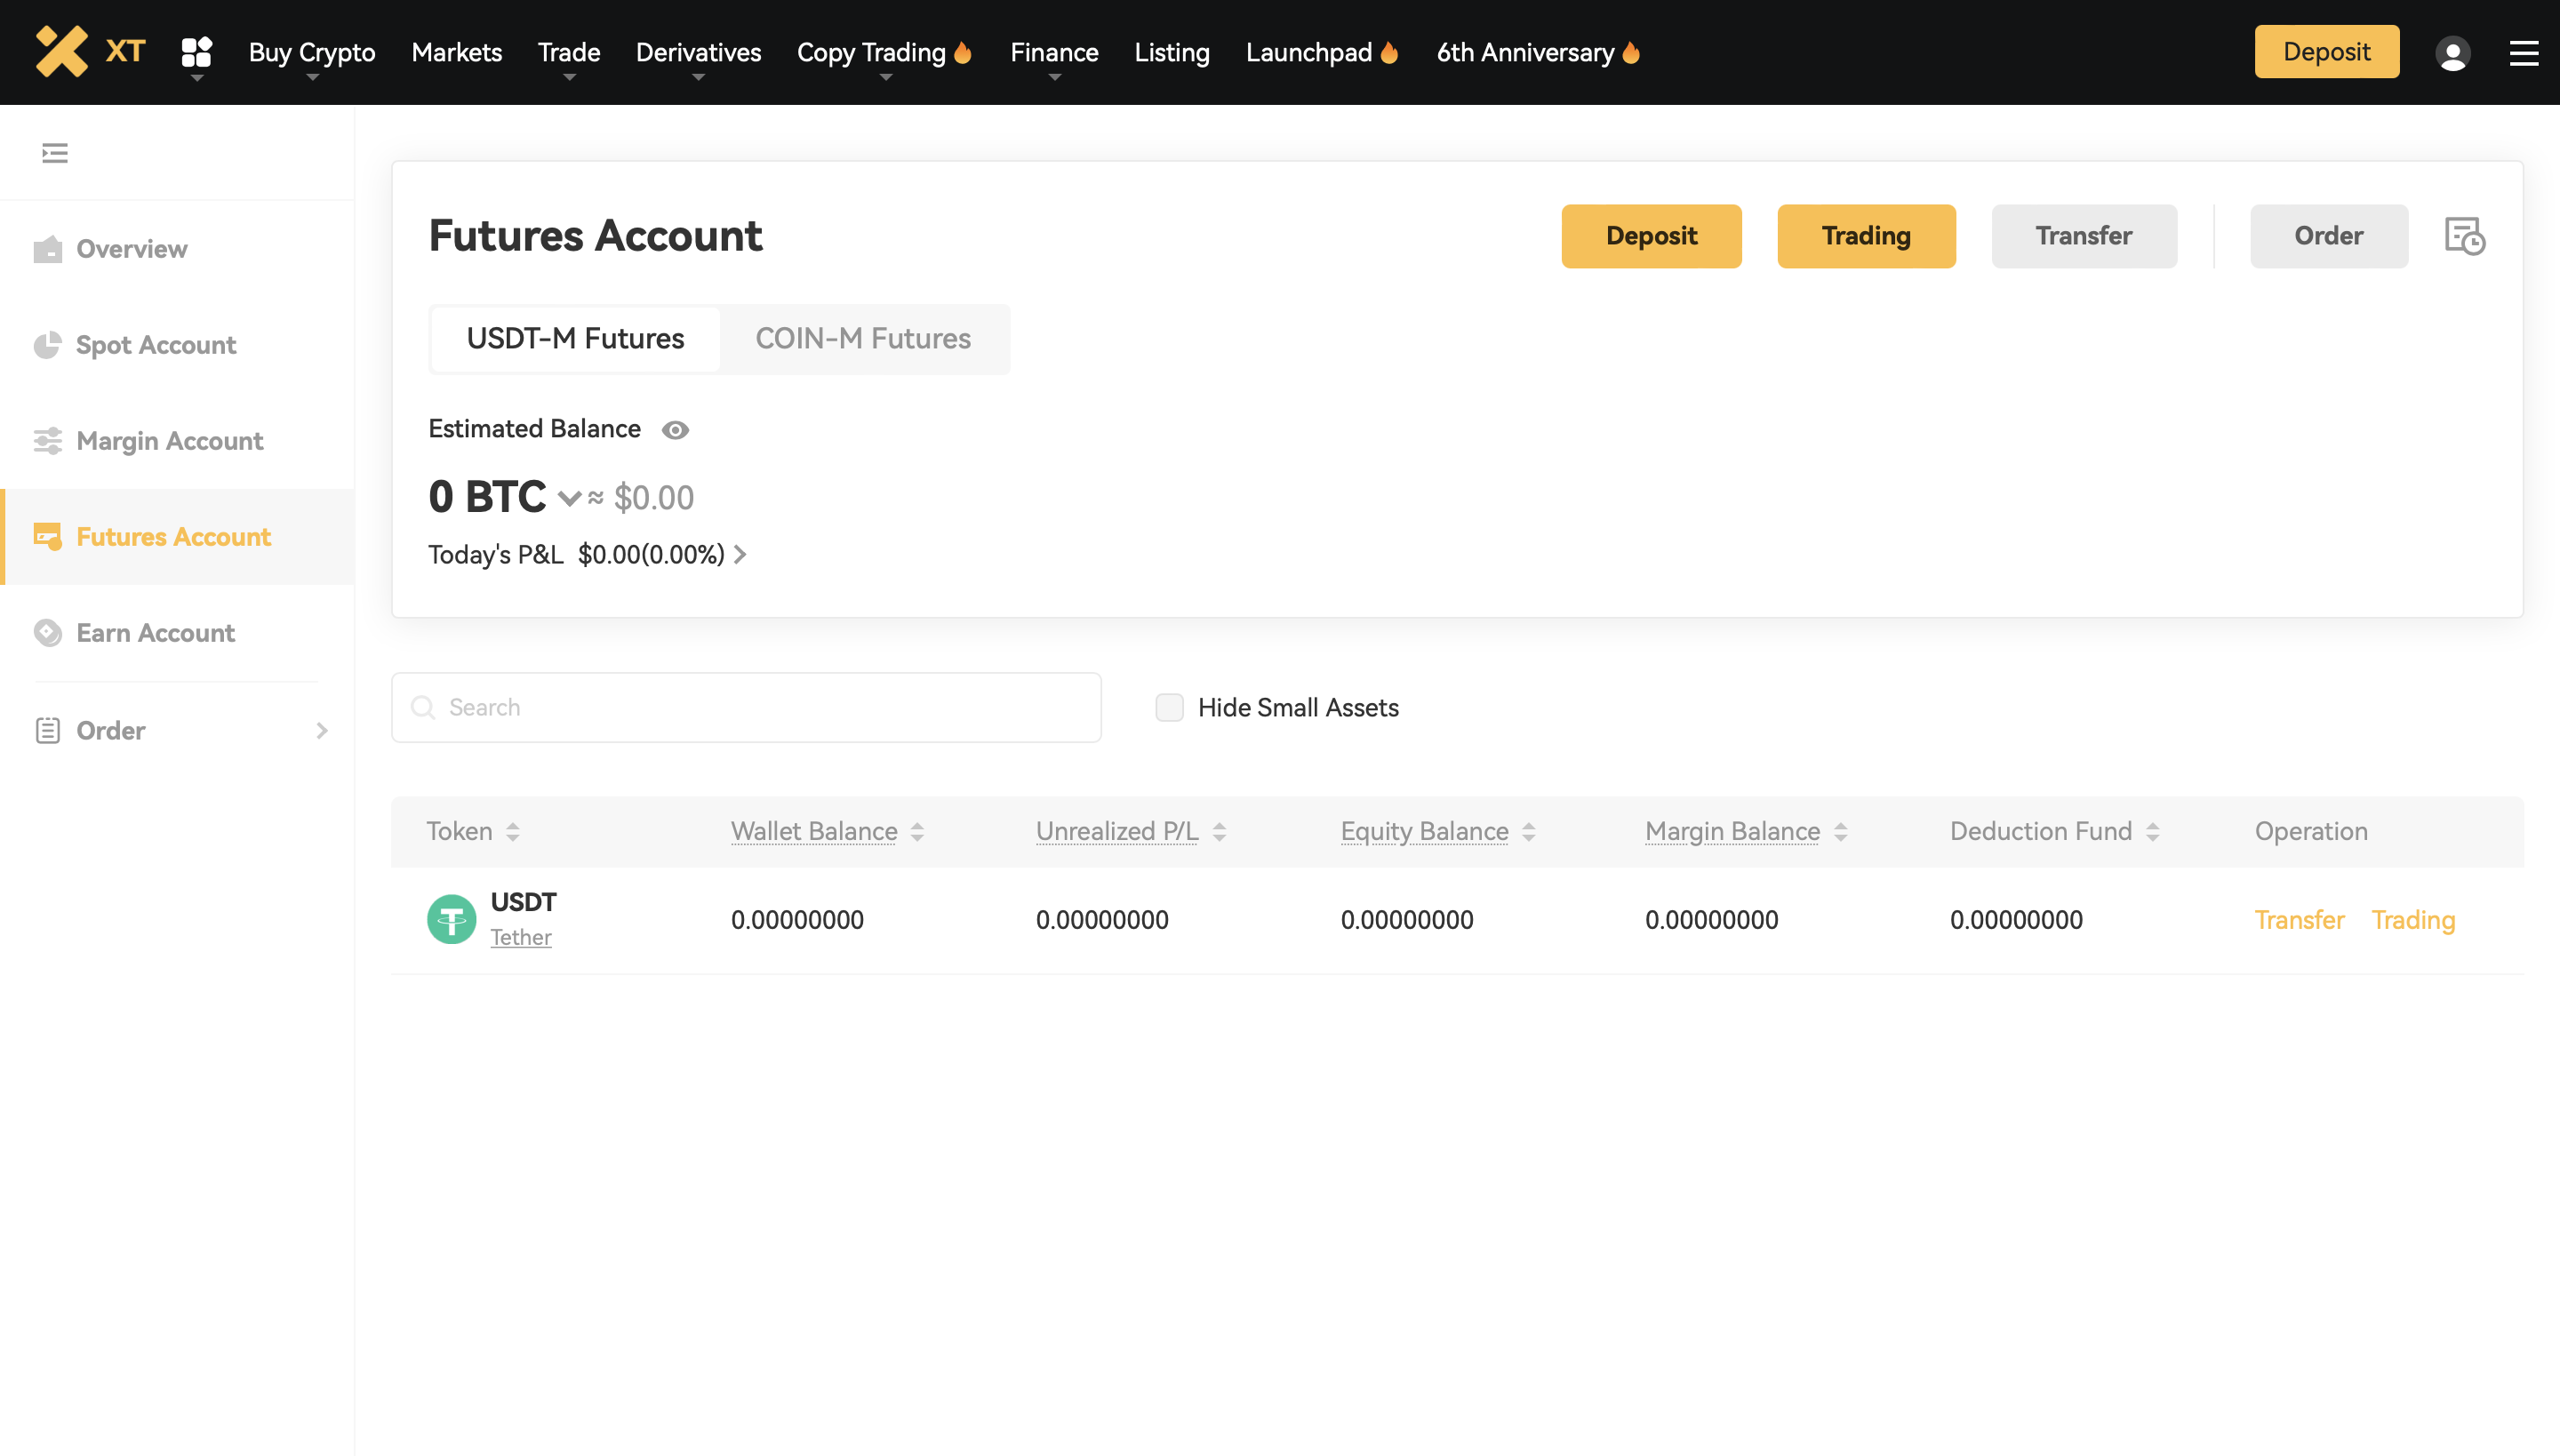Click the header Deposit button
The height and width of the screenshot is (1456, 2560).
(2326, 52)
